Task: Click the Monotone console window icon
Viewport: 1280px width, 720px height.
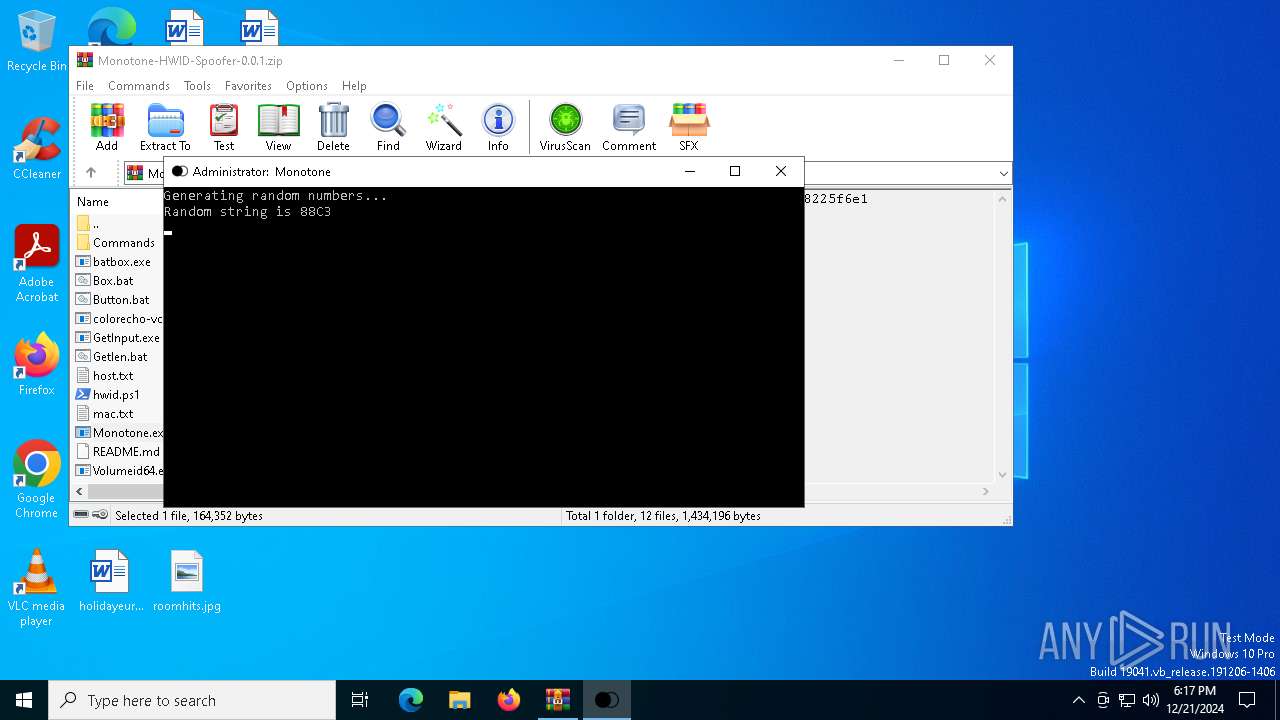Action: click(179, 171)
